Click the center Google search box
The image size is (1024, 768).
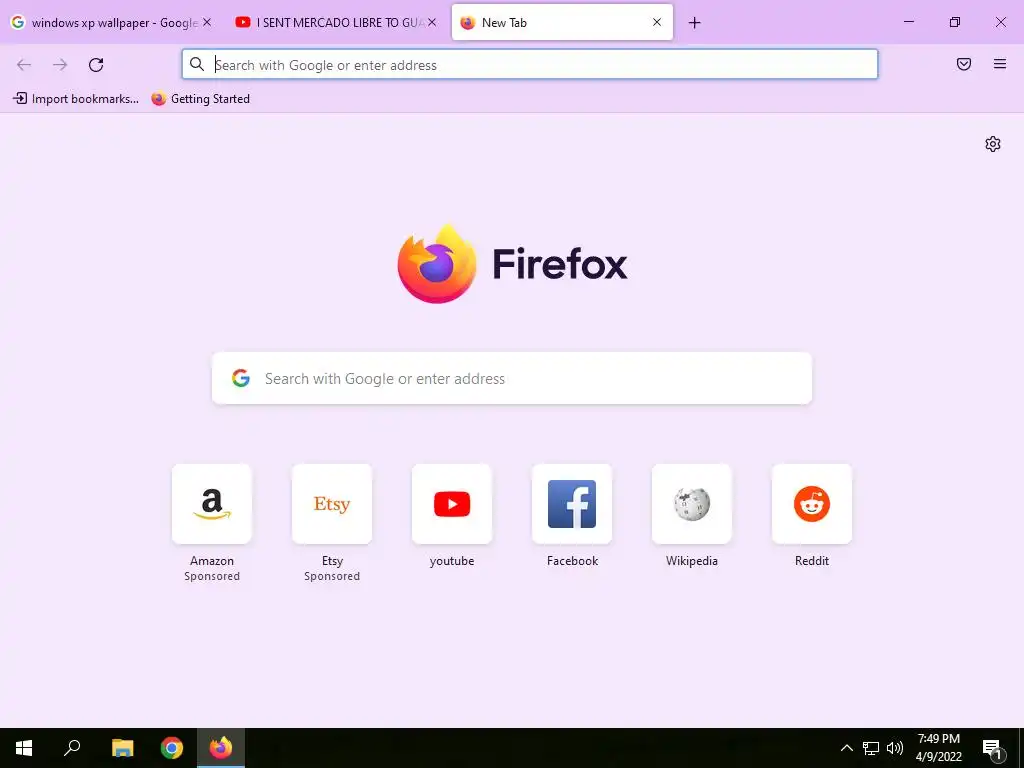coord(512,378)
